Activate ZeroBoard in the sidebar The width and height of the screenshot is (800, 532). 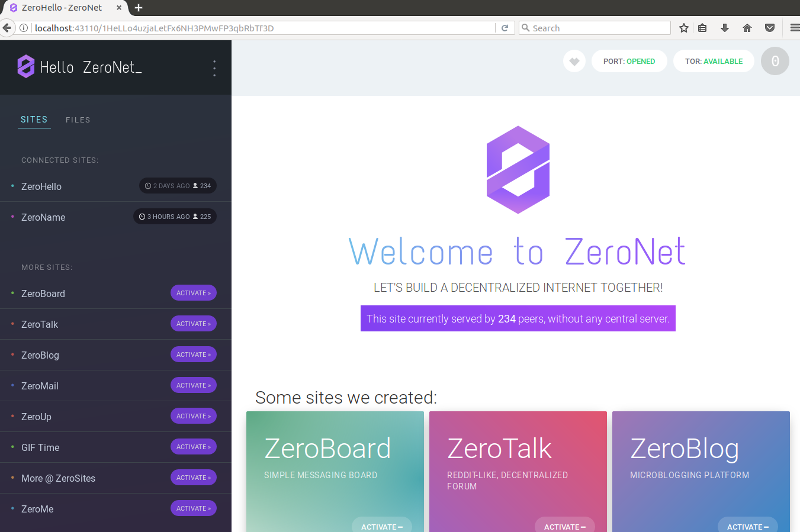pos(193,293)
